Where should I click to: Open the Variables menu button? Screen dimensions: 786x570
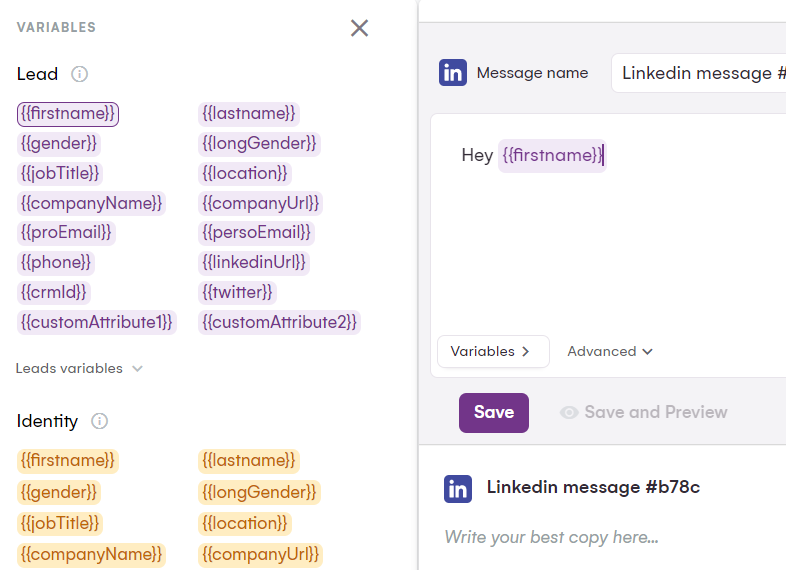click(x=492, y=351)
